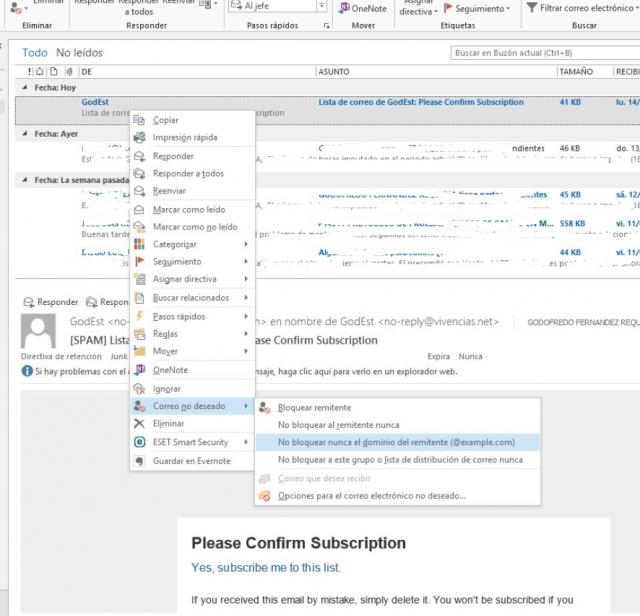Switch to the No leídos filter
This screenshot has width=640, height=616.
pos(80,53)
